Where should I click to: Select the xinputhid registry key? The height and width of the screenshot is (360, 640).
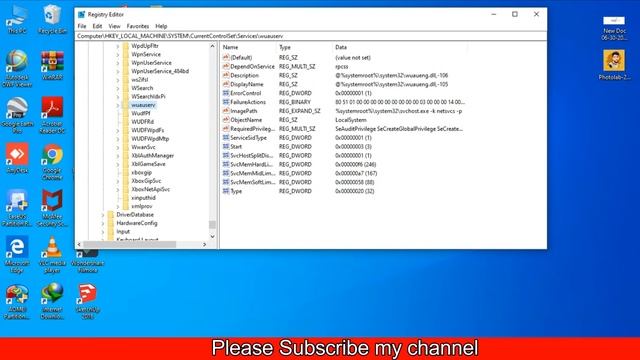(x=143, y=198)
